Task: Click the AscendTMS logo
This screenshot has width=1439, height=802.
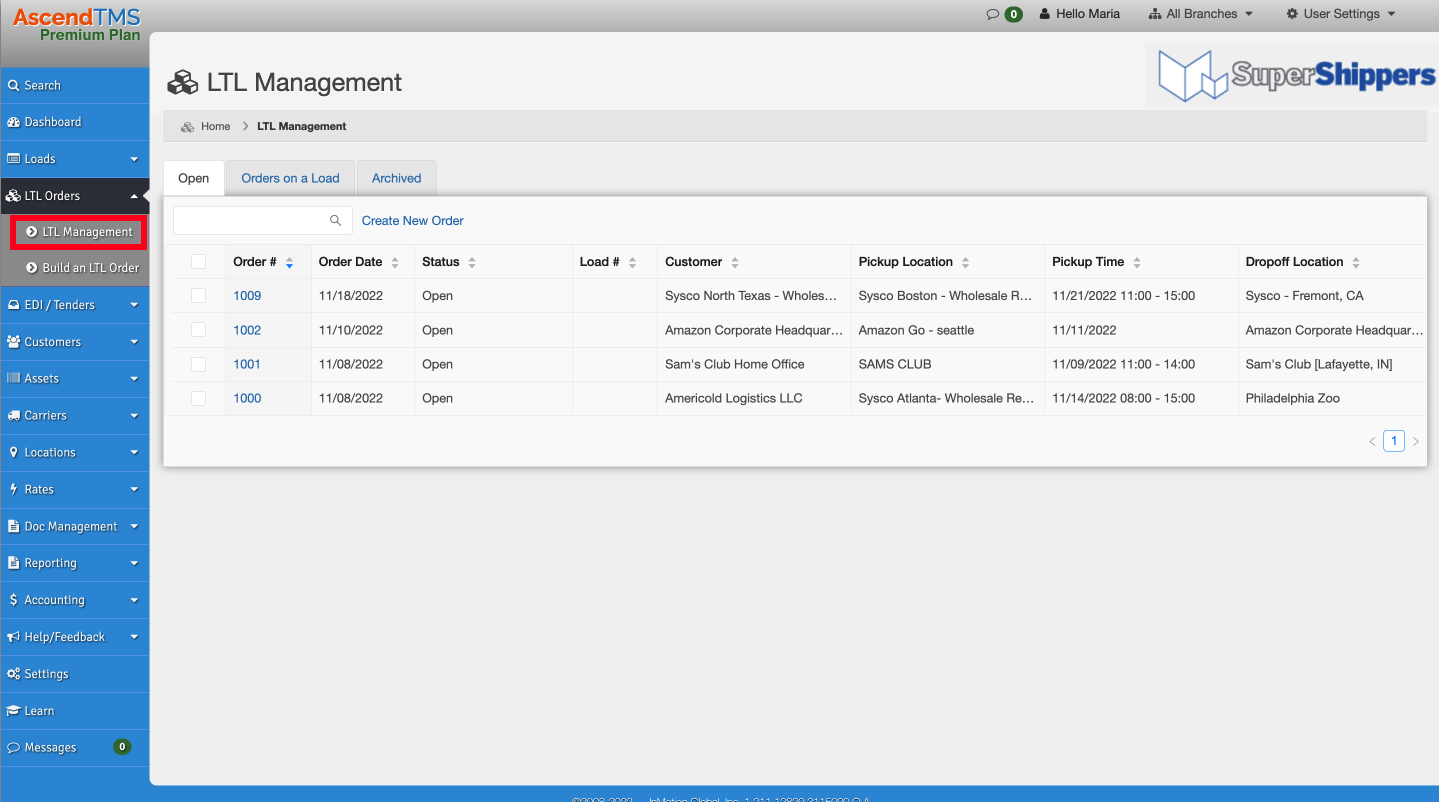Action: coord(77,16)
